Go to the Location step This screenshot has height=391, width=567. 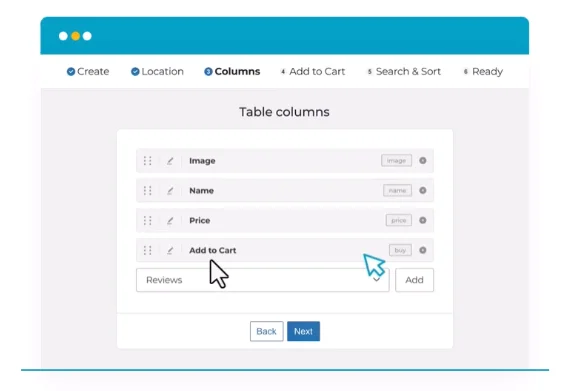click(x=157, y=72)
